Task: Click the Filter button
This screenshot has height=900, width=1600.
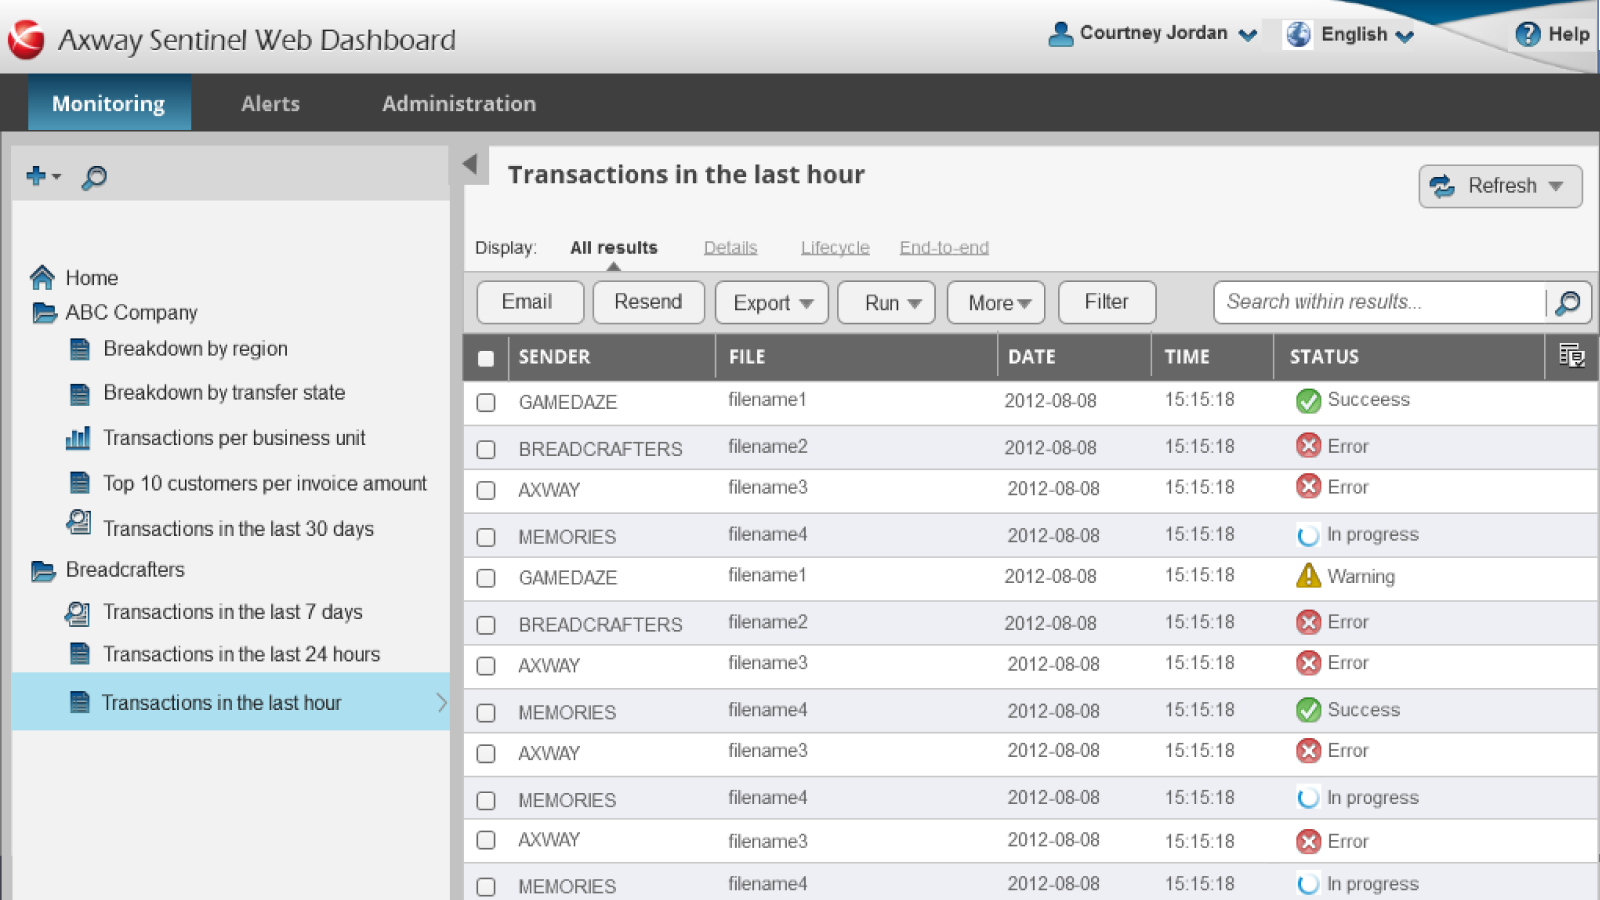Action: (x=1107, y=302)
